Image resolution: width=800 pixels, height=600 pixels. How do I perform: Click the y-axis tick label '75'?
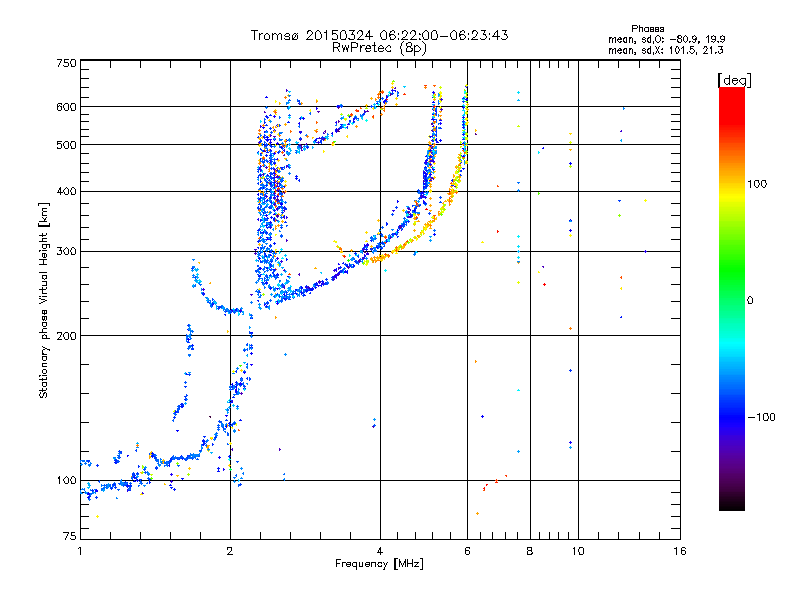pyautogui.click(x=70, y=536)
